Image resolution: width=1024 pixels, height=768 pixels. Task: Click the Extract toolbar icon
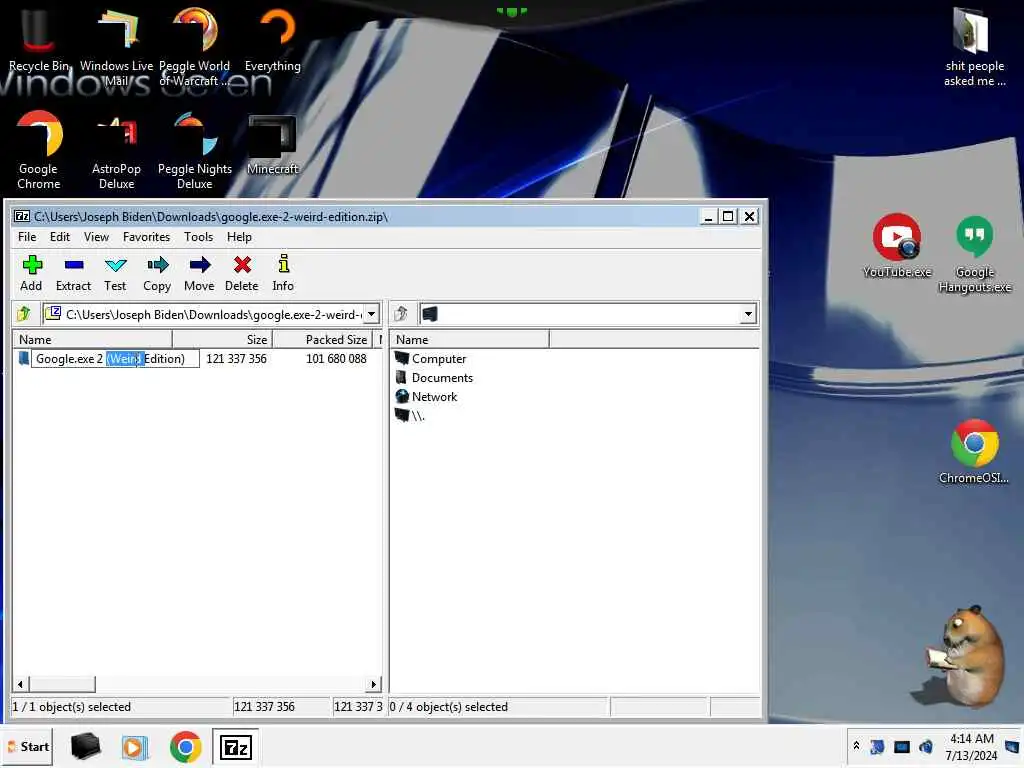tap(73, 273)
